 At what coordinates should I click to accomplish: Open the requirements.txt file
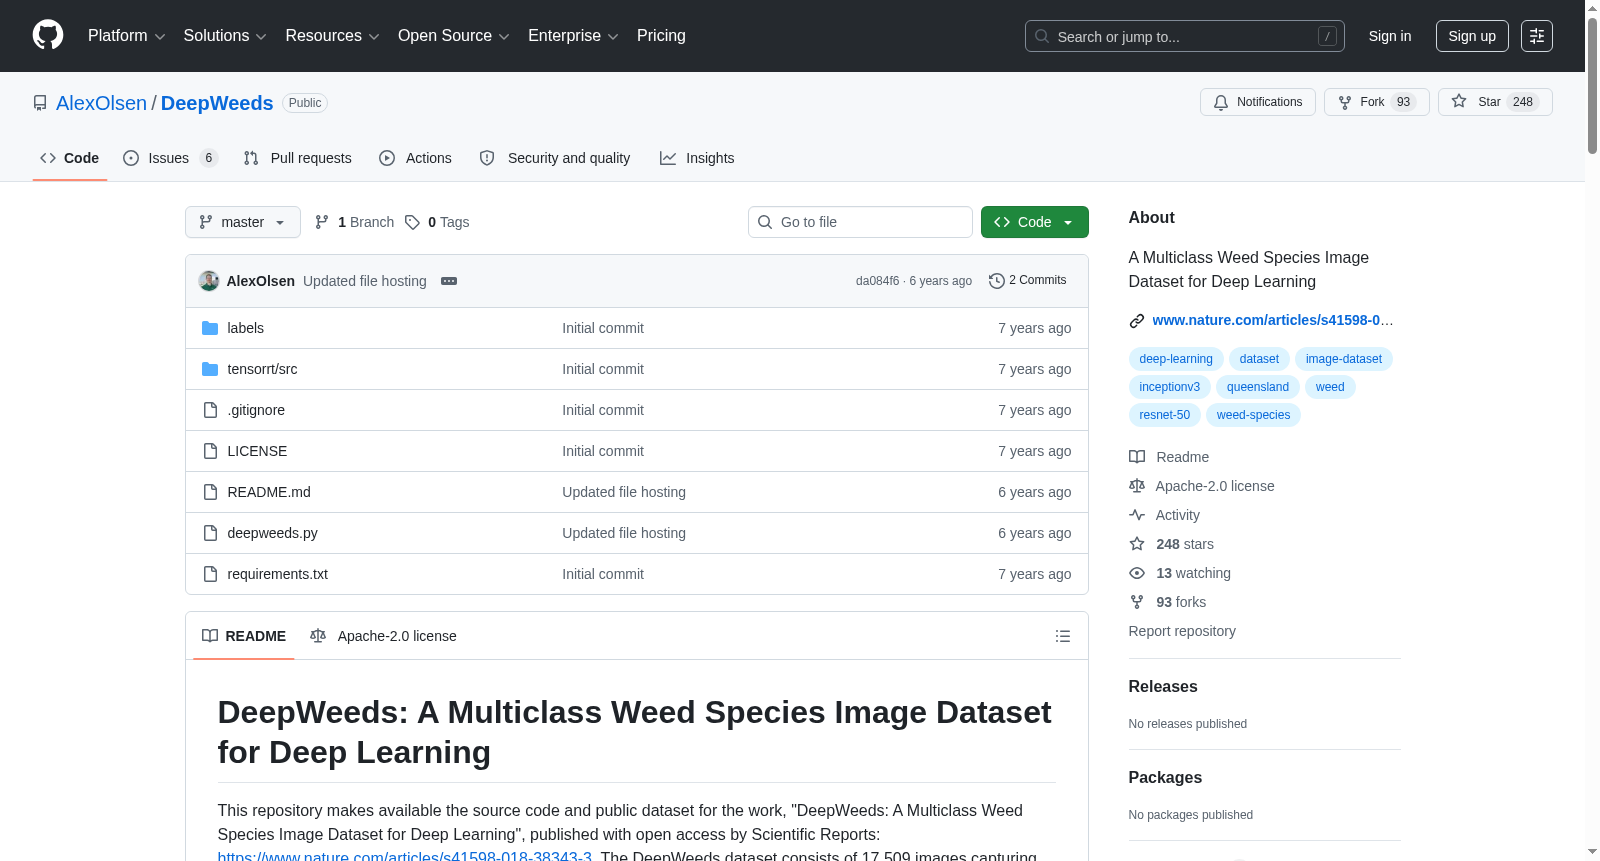tap(278, 574)
